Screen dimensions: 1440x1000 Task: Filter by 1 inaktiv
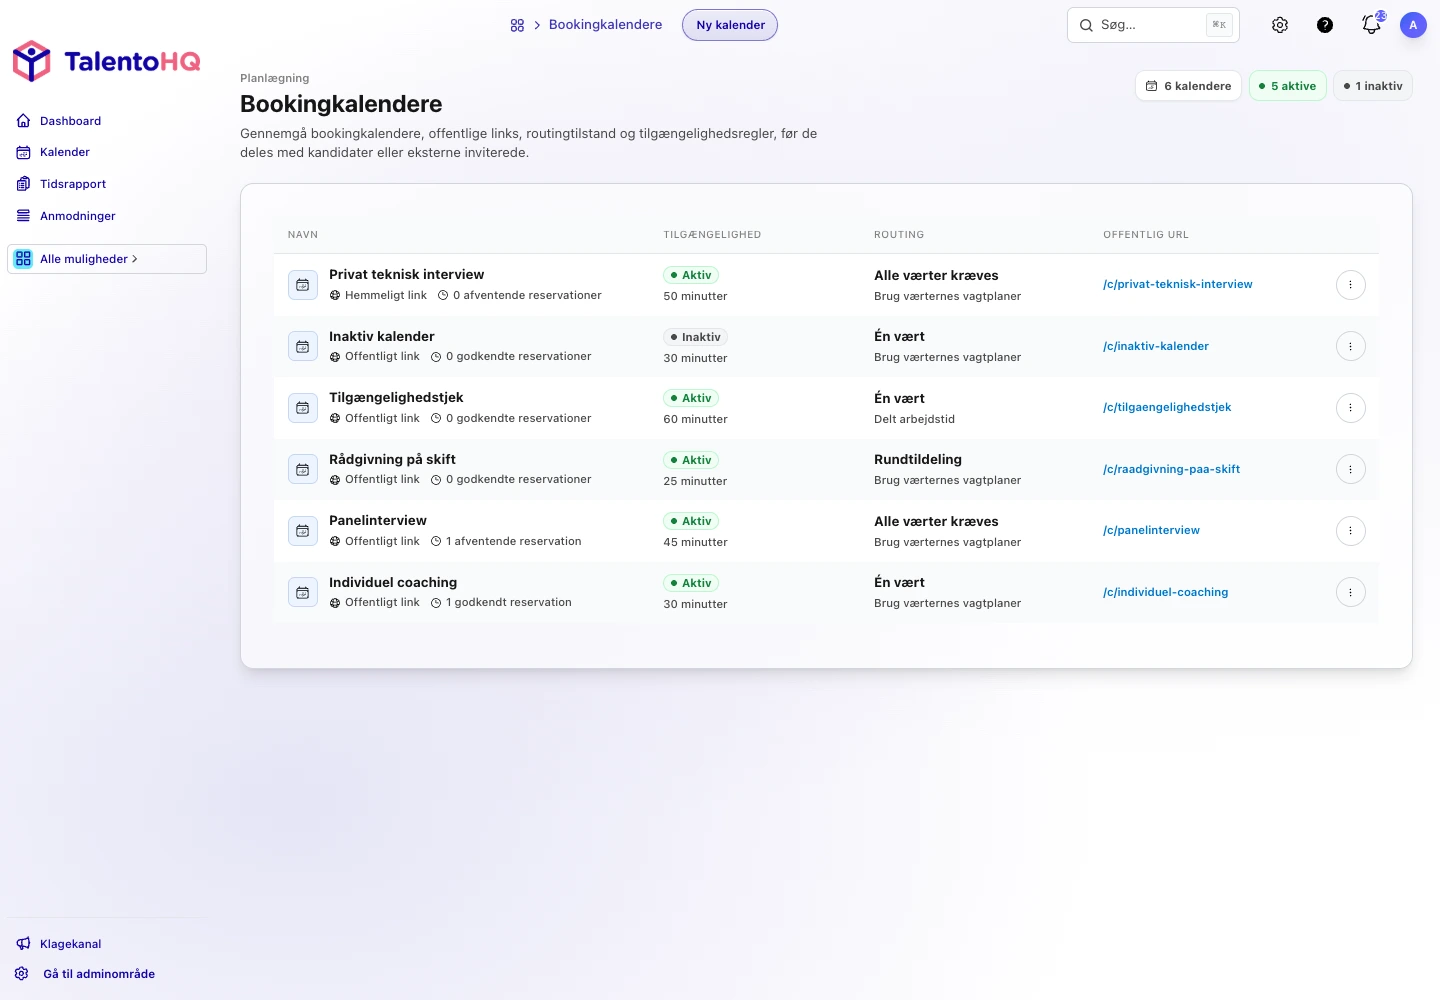pyautogui.click(x=1373, y=86)
